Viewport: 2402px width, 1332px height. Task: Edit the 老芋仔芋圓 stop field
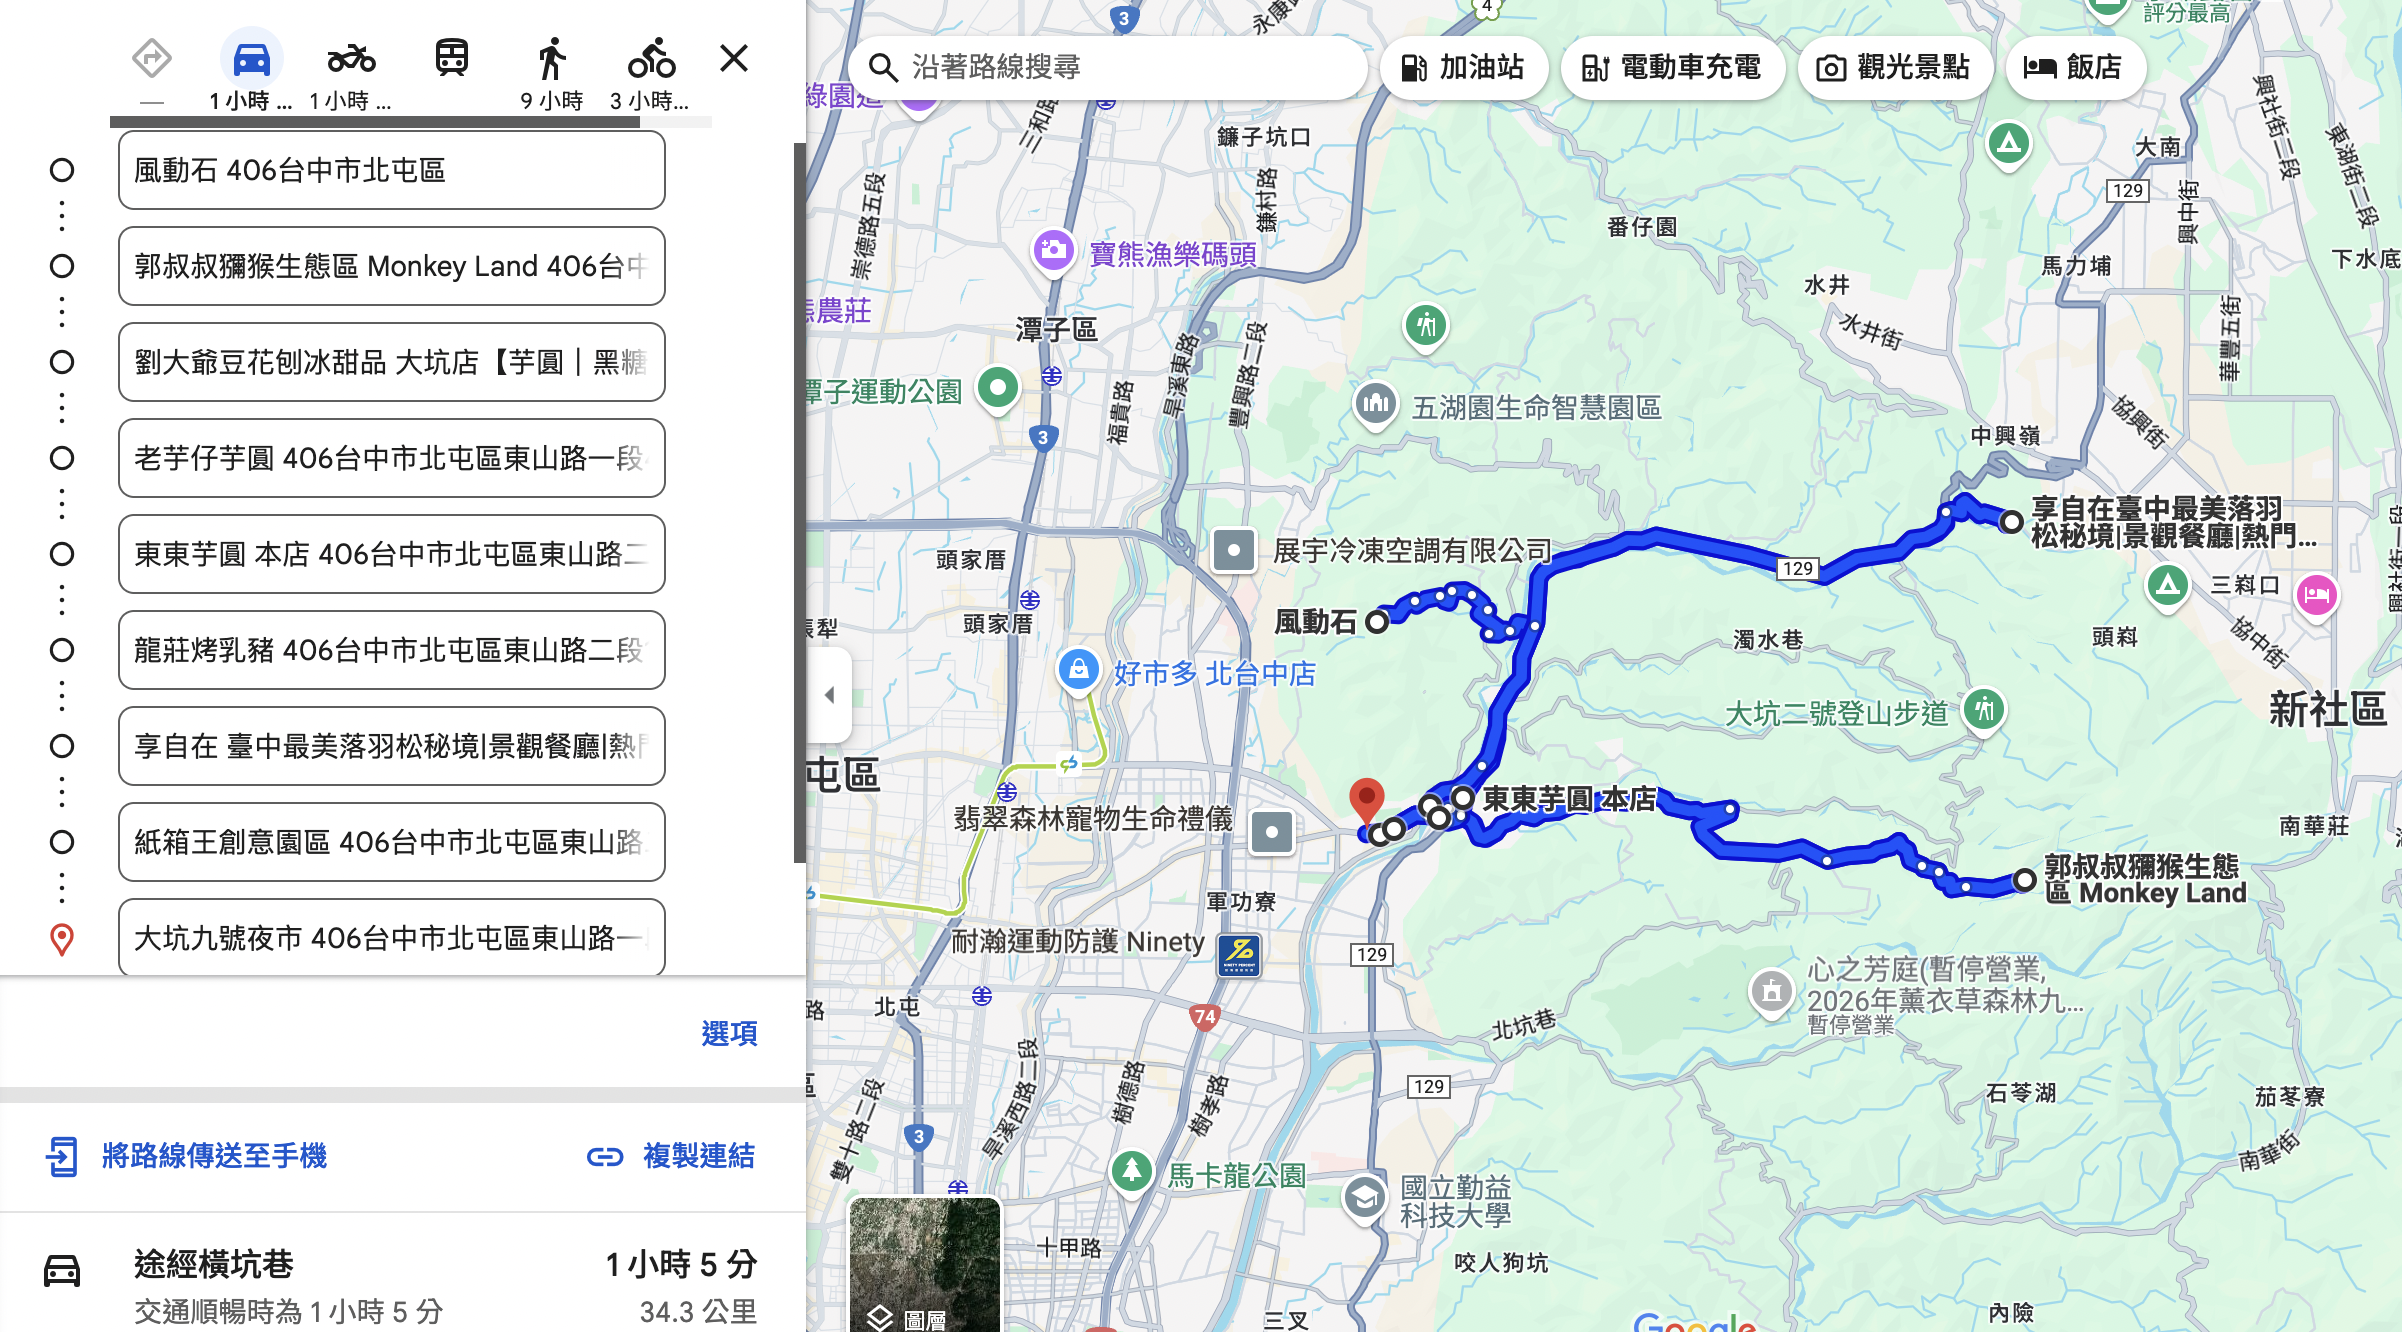pyautogui.click(x=392, y=458)
